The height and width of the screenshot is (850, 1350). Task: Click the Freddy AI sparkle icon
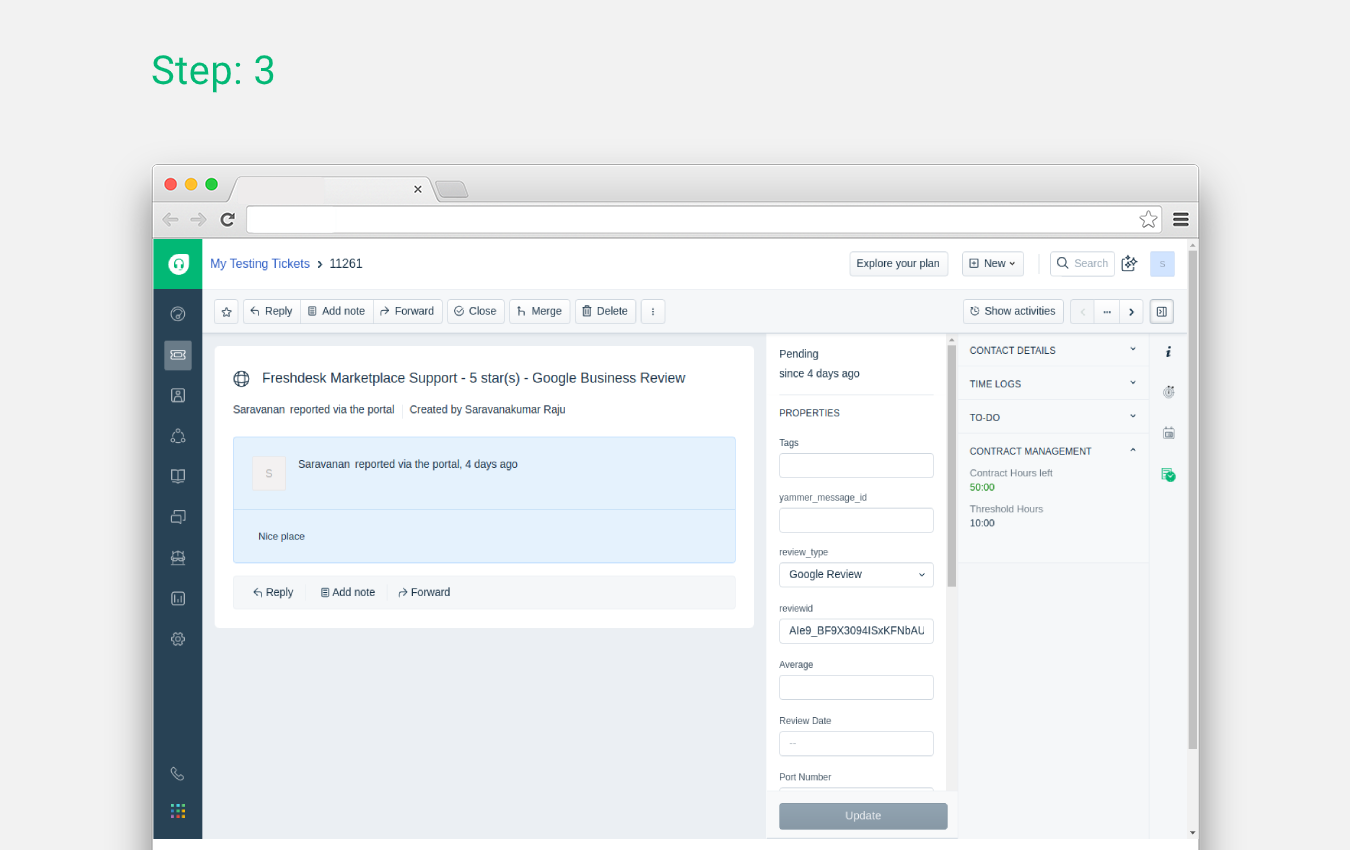click(x=1129, y=263)
